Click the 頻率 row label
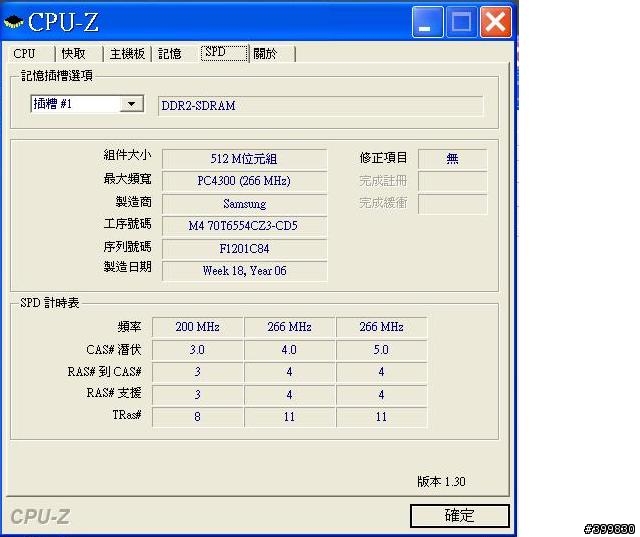 pos(129,327)
